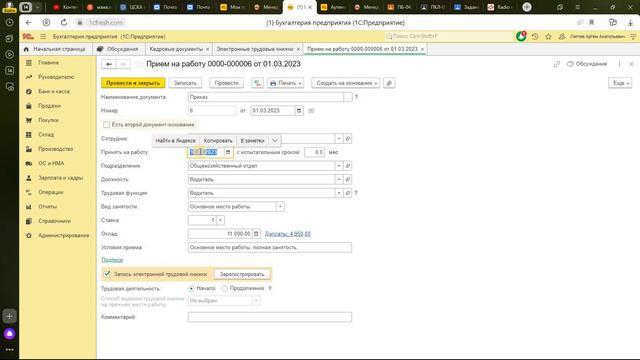
Task: Open Администрирование section
Action: [x=63, y=236]
